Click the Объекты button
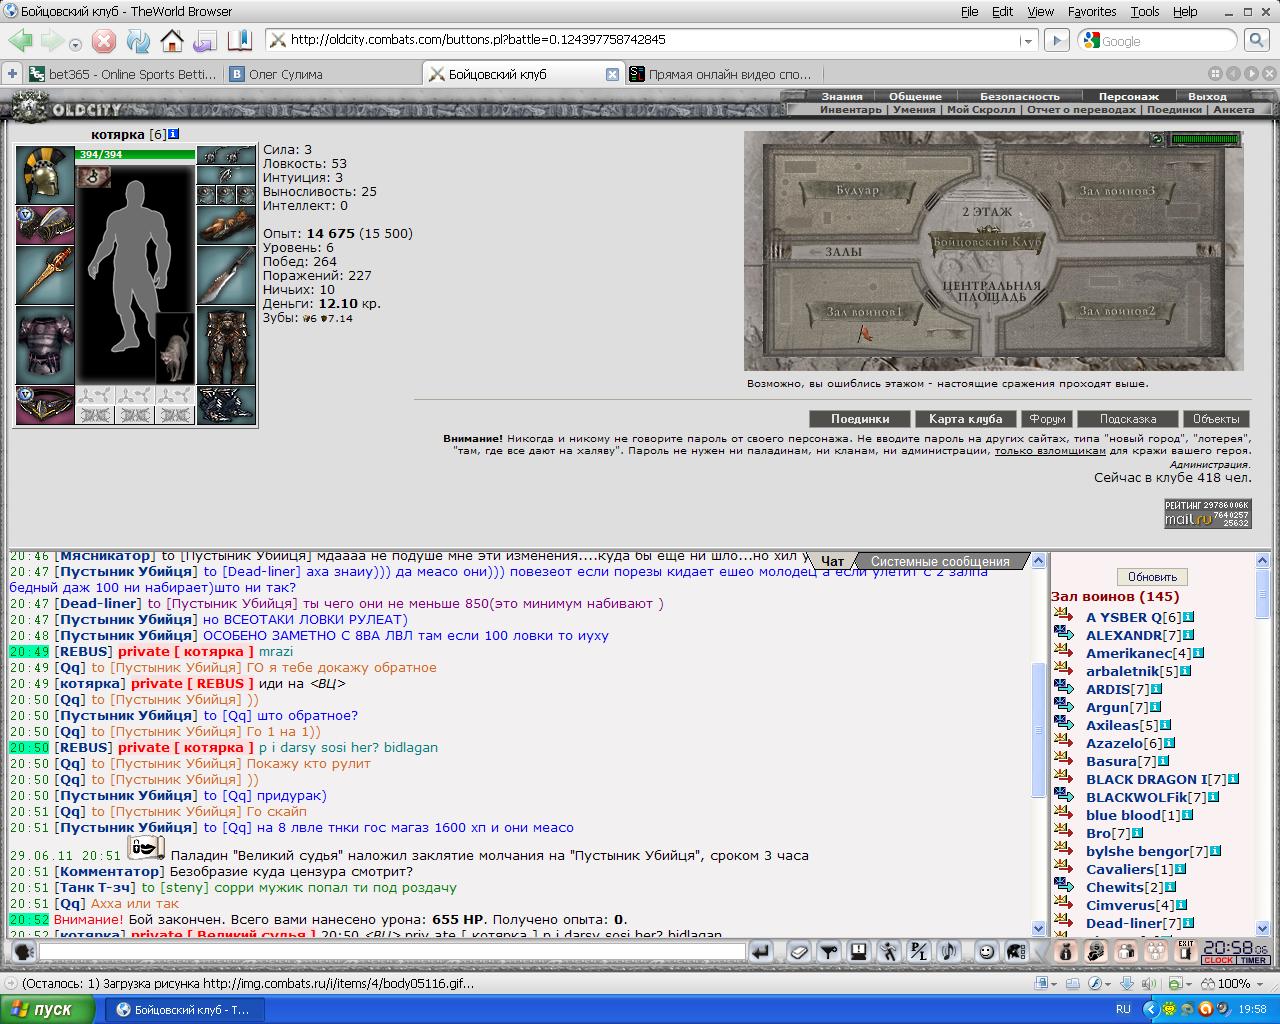This screenshot has height=1024, width=1280. click(x=1216, y=419)
